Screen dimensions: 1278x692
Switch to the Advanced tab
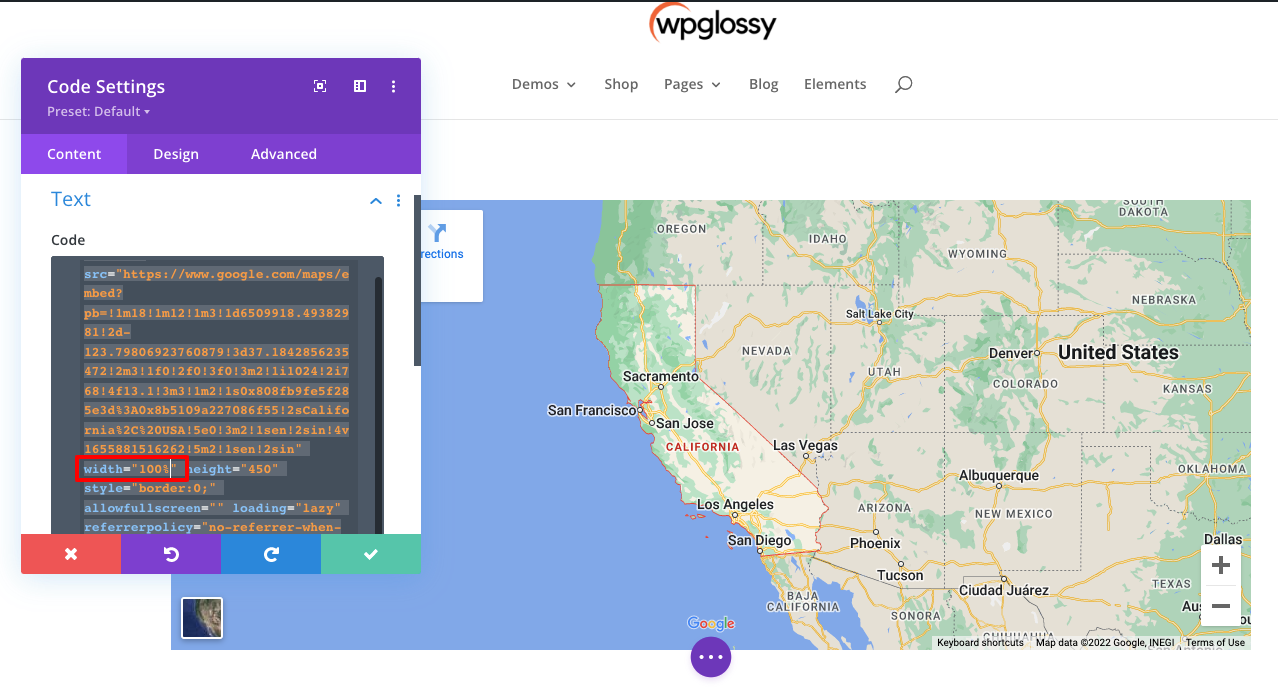284,154
